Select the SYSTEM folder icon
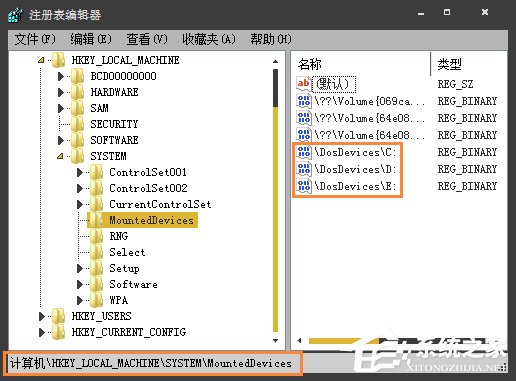 [x=78, y=156]
